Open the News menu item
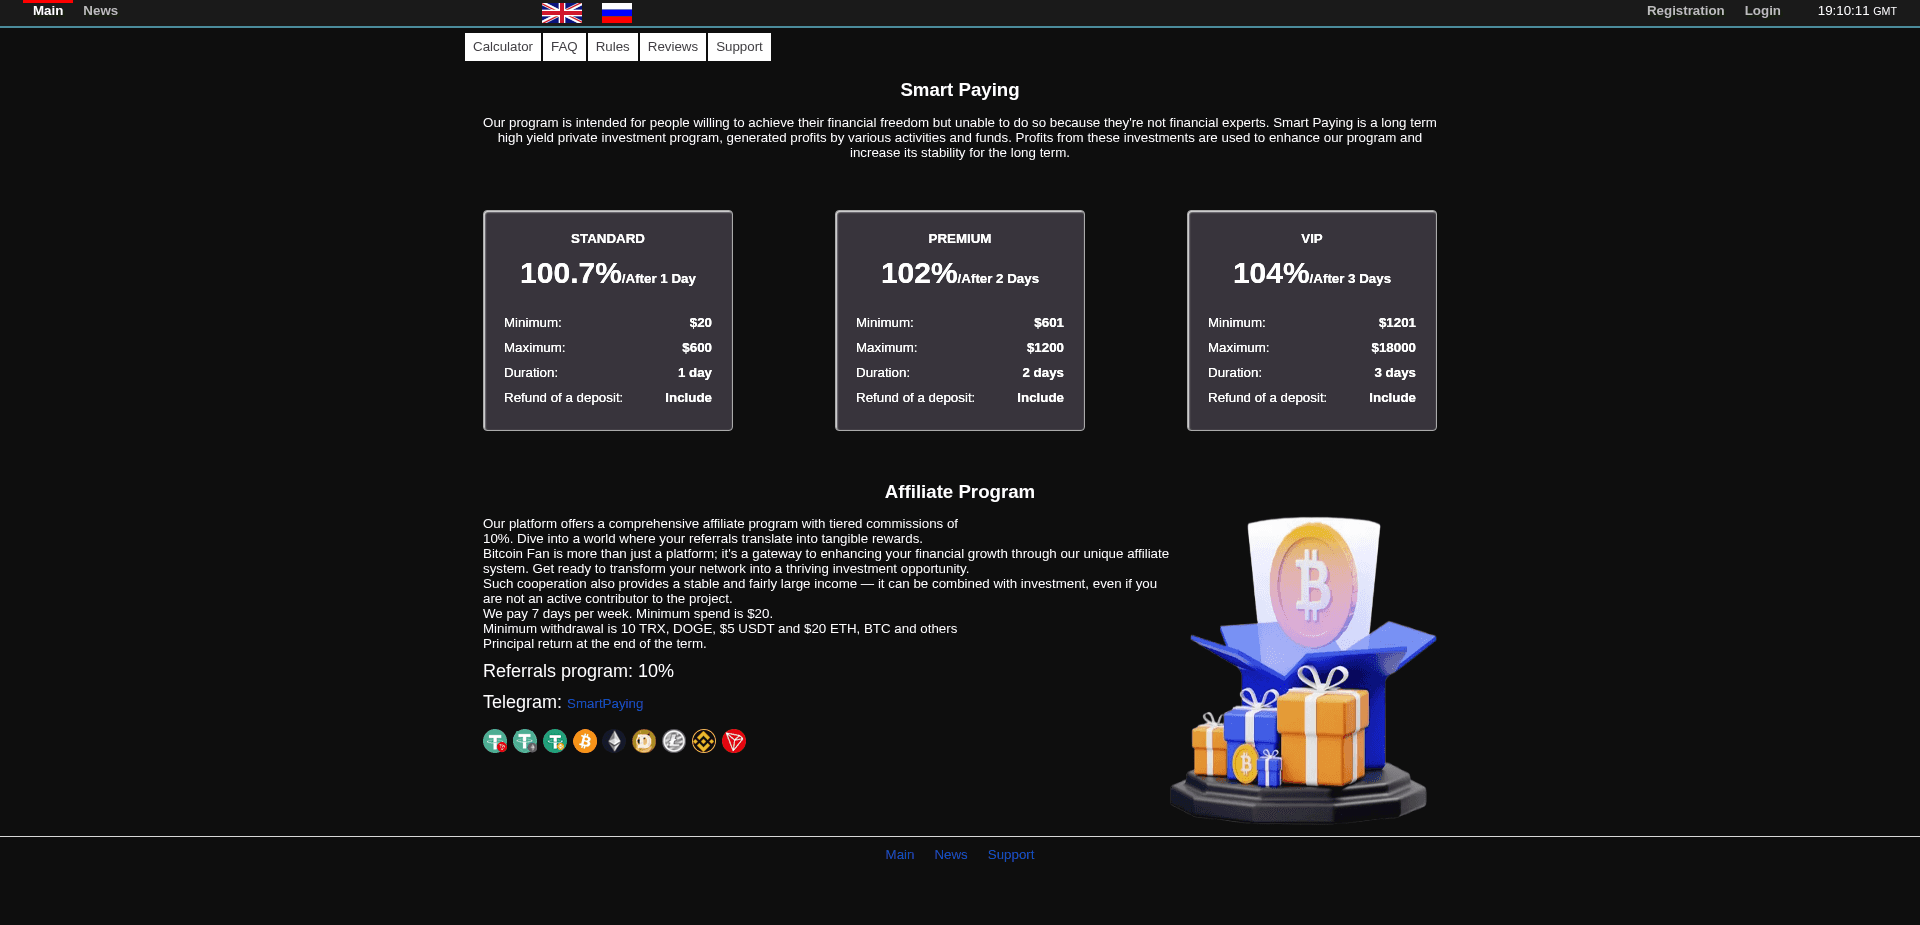Screen dimensions: 1920x925 (x=100, y=10)
